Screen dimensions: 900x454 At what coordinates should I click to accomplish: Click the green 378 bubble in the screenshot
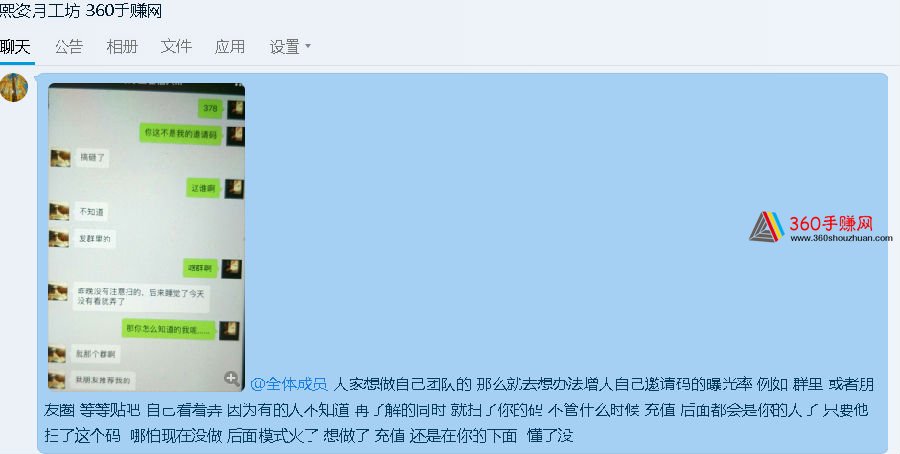(x=210, y=108)
